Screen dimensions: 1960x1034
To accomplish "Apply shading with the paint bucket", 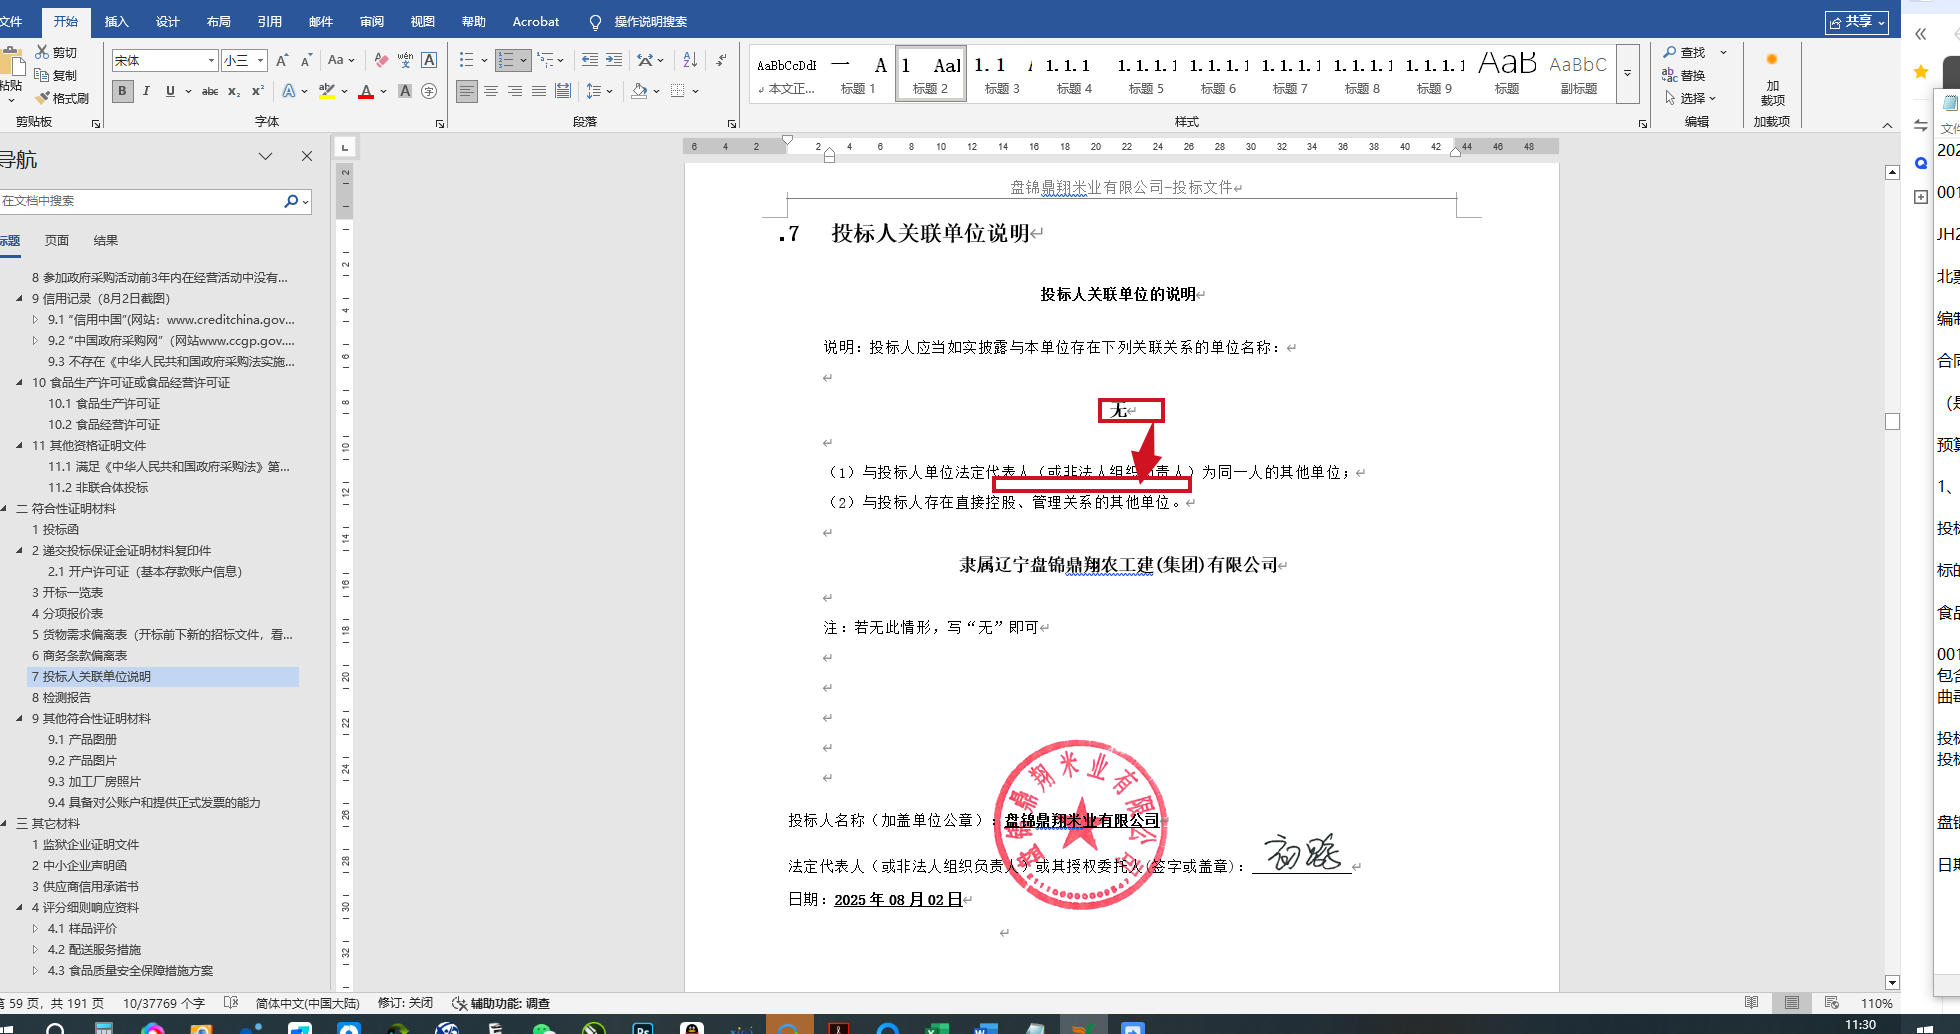I will click(639, 91).
